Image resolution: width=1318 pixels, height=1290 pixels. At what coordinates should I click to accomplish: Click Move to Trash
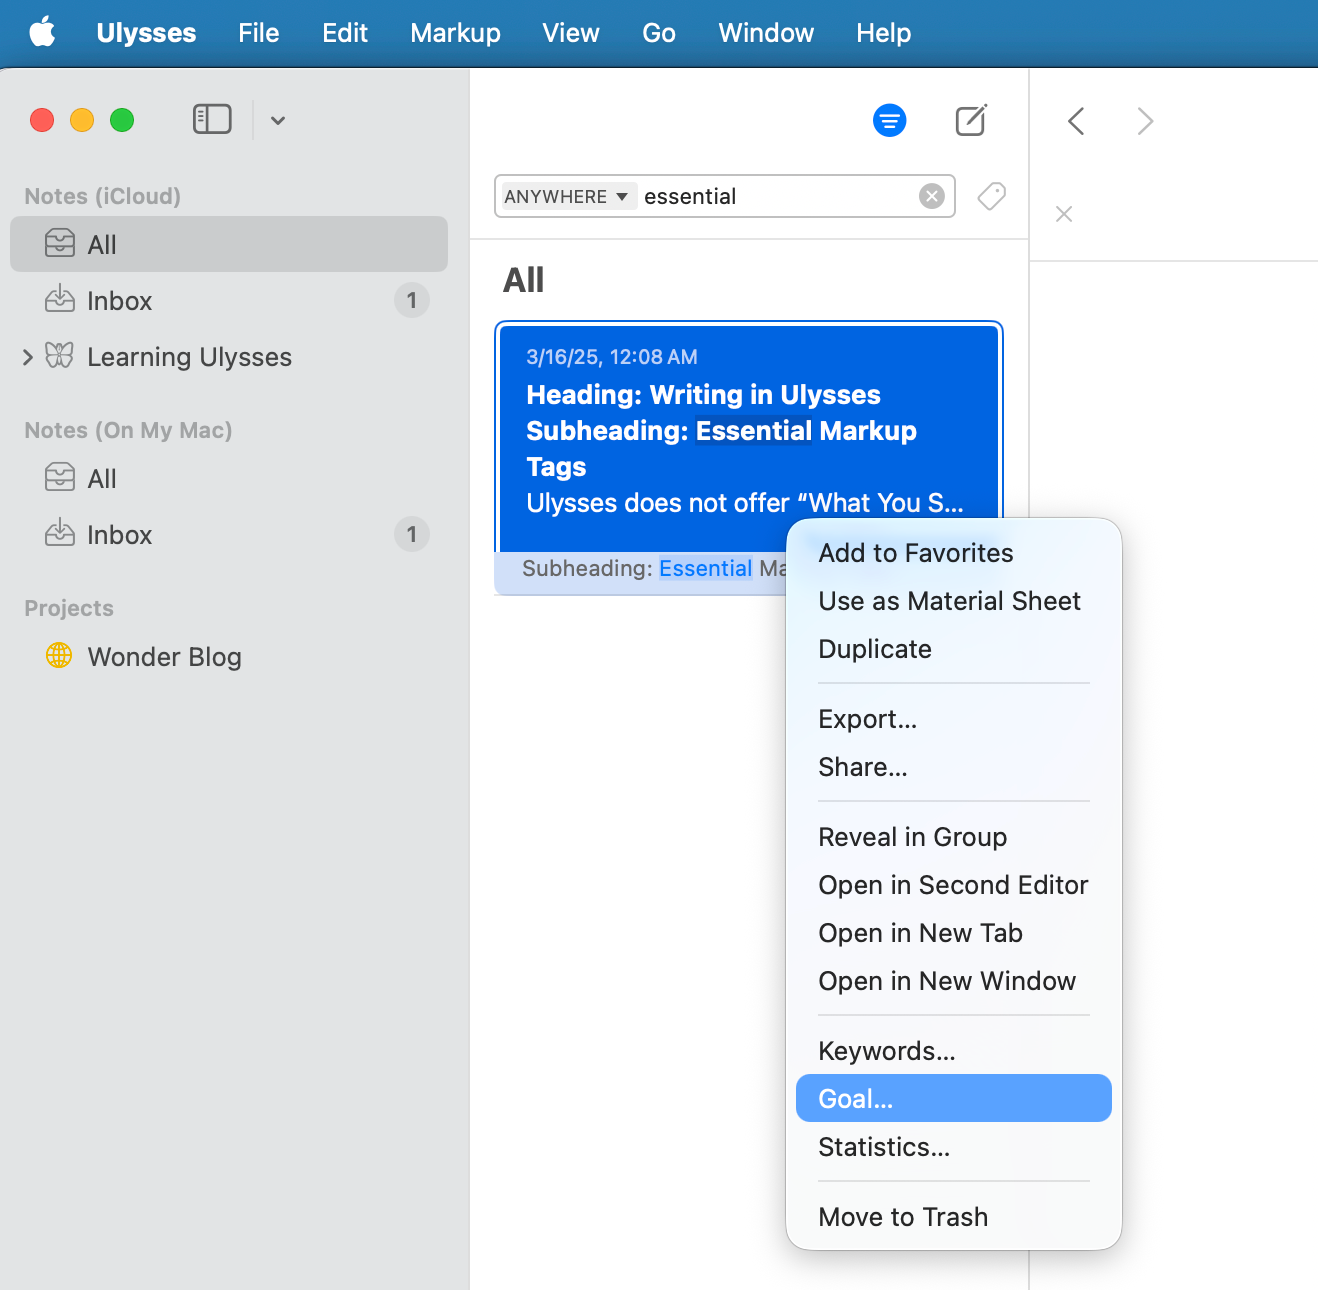click(x=902, y=1217)
